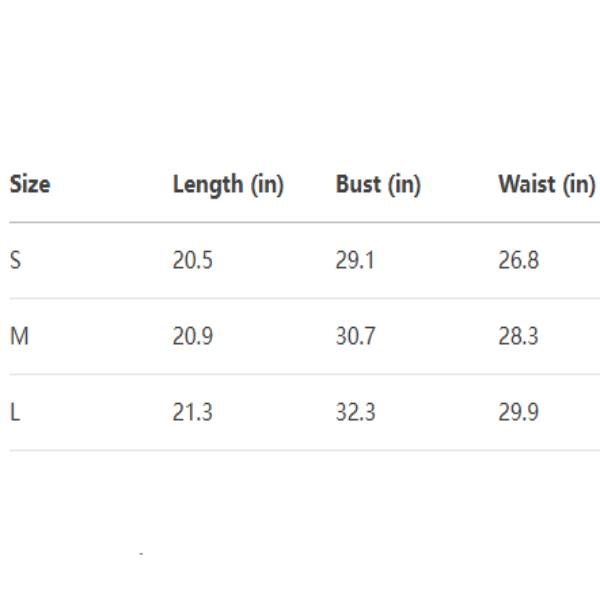
Task: Click the 20.9 length value
Action: pyautogui.click(x=193, y=337)
